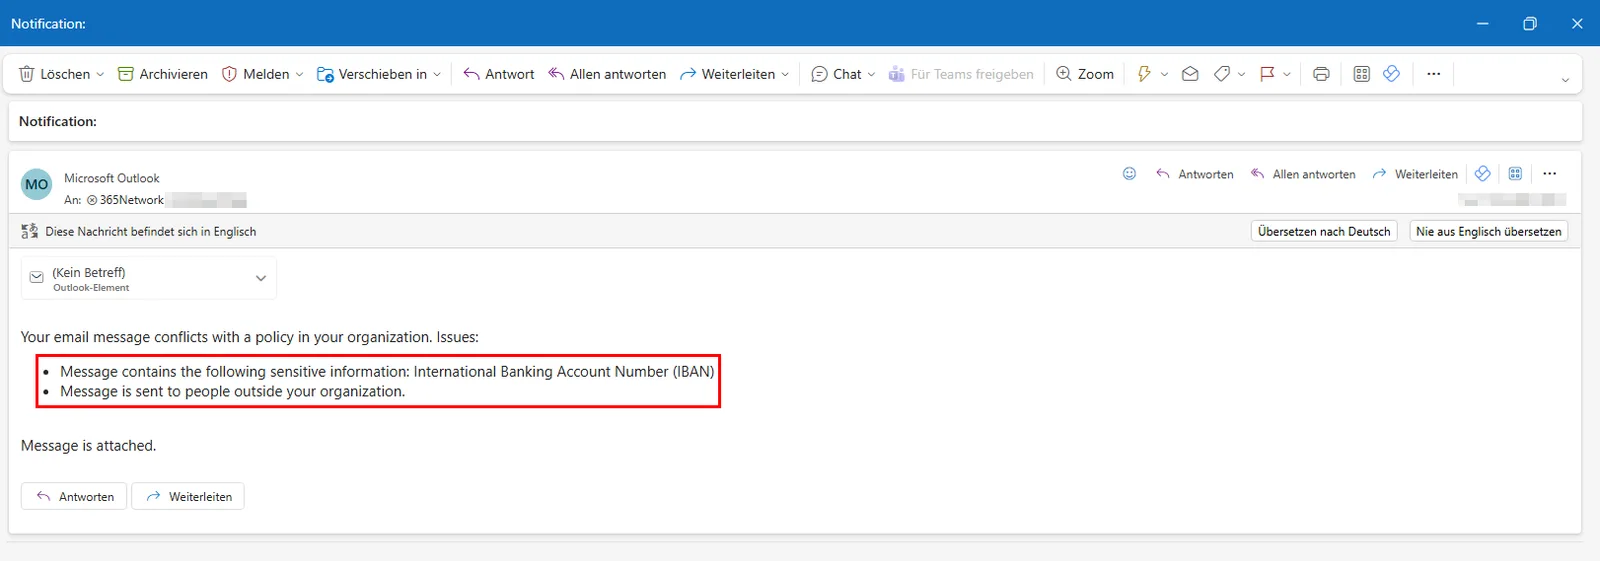Image resolution: width=1600 pixels, height=561 pixels.
Task: Click Nie aus Englisch übersetzen button
Action: pos(1488,231)
